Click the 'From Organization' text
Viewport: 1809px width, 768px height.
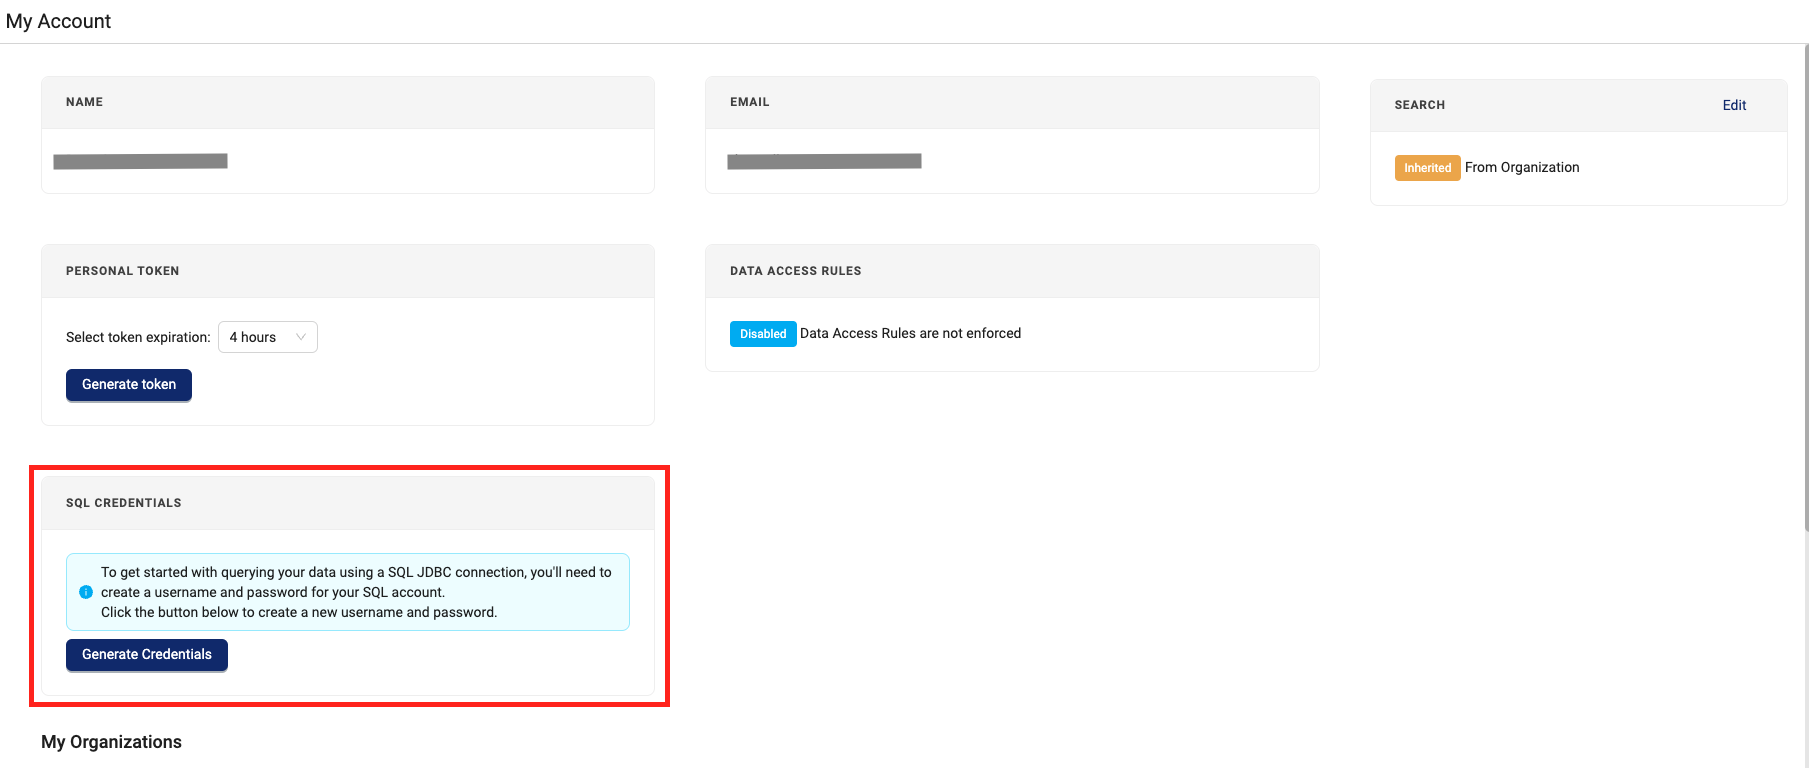click(1522, 168)
